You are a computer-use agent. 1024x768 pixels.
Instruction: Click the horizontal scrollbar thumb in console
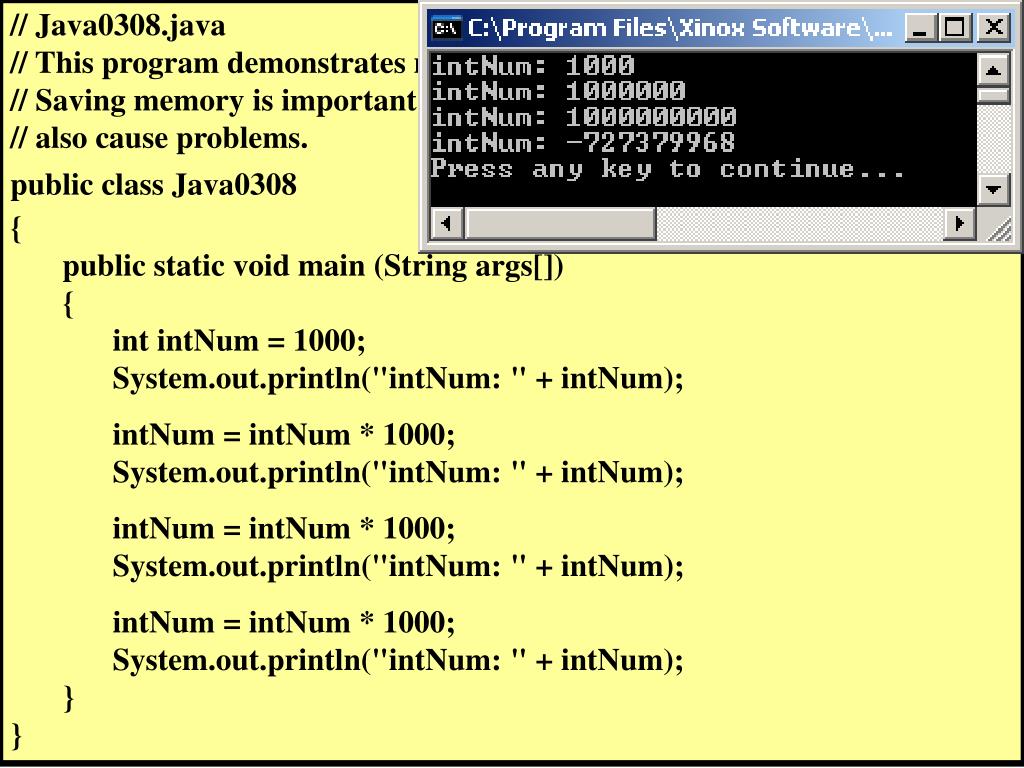point(560,224)
